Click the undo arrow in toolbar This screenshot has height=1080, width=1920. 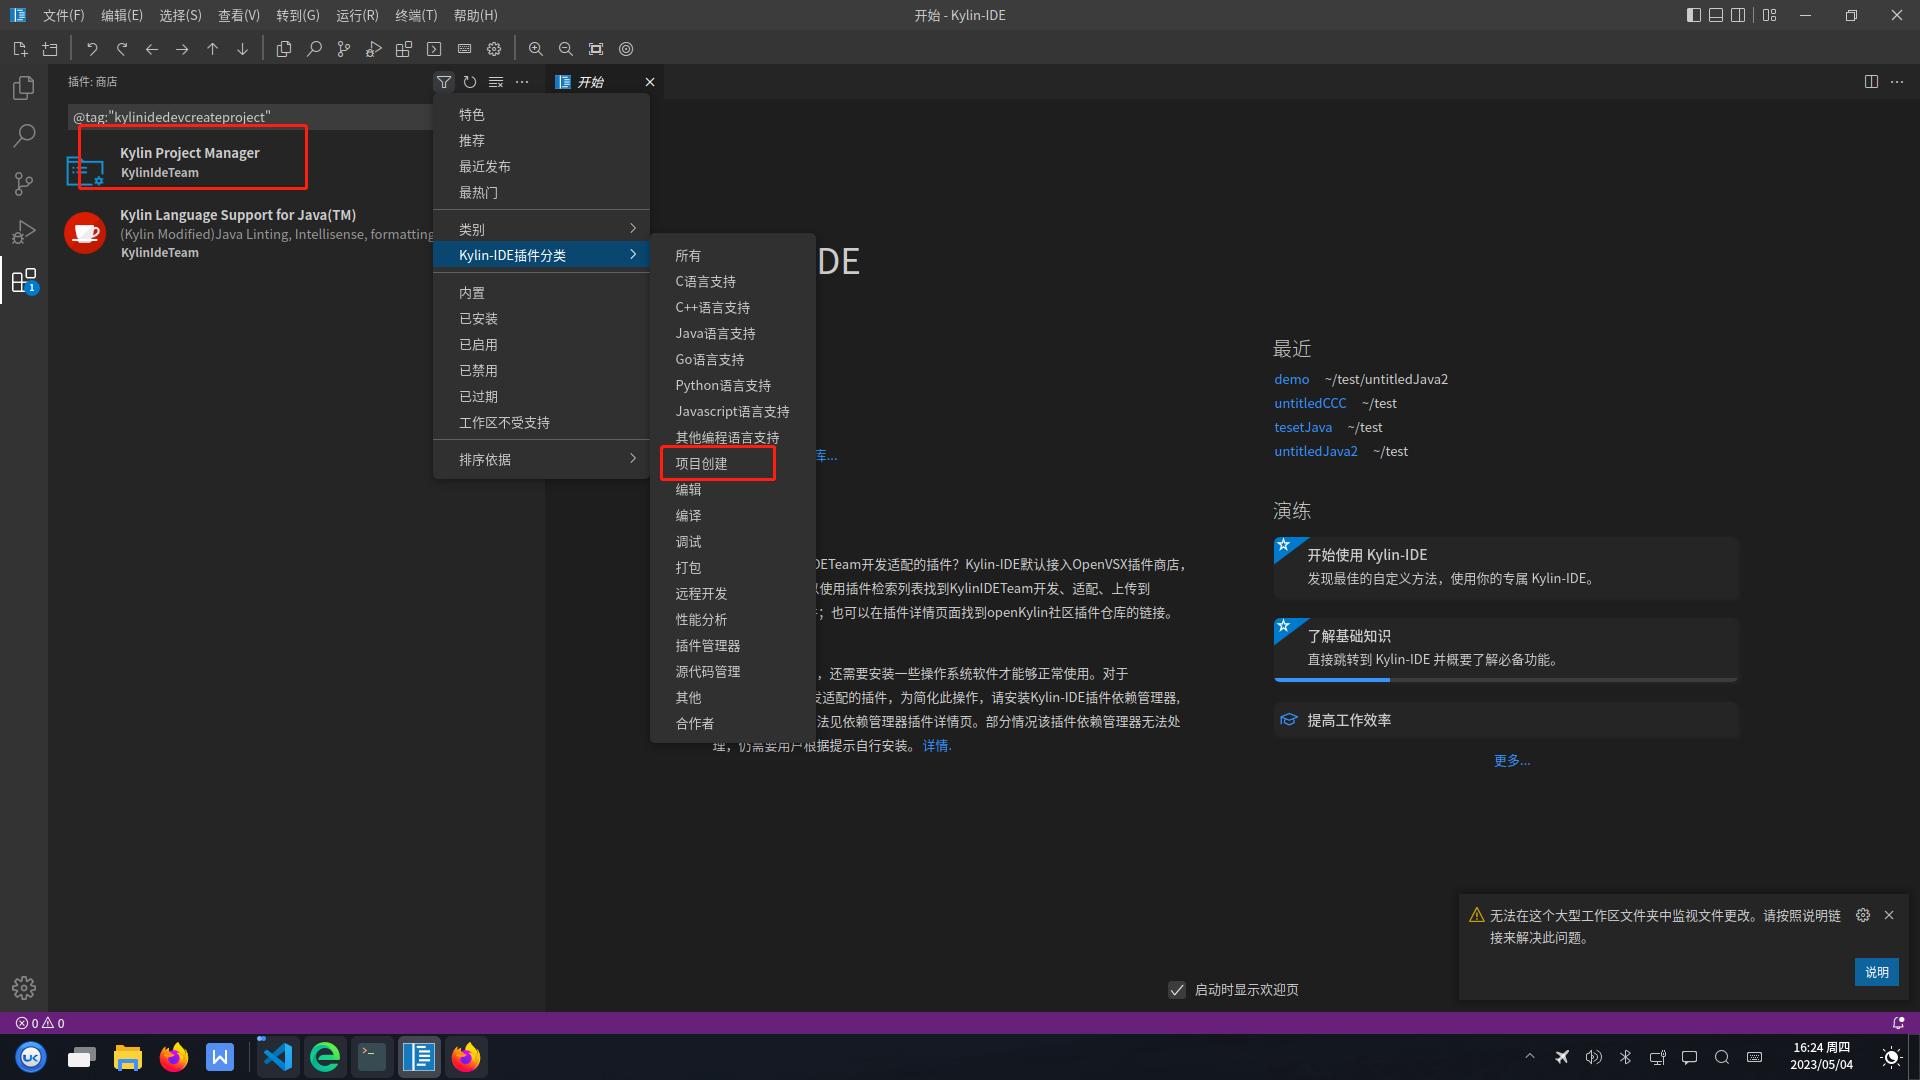pyautogui.click(x=92, y=49)
